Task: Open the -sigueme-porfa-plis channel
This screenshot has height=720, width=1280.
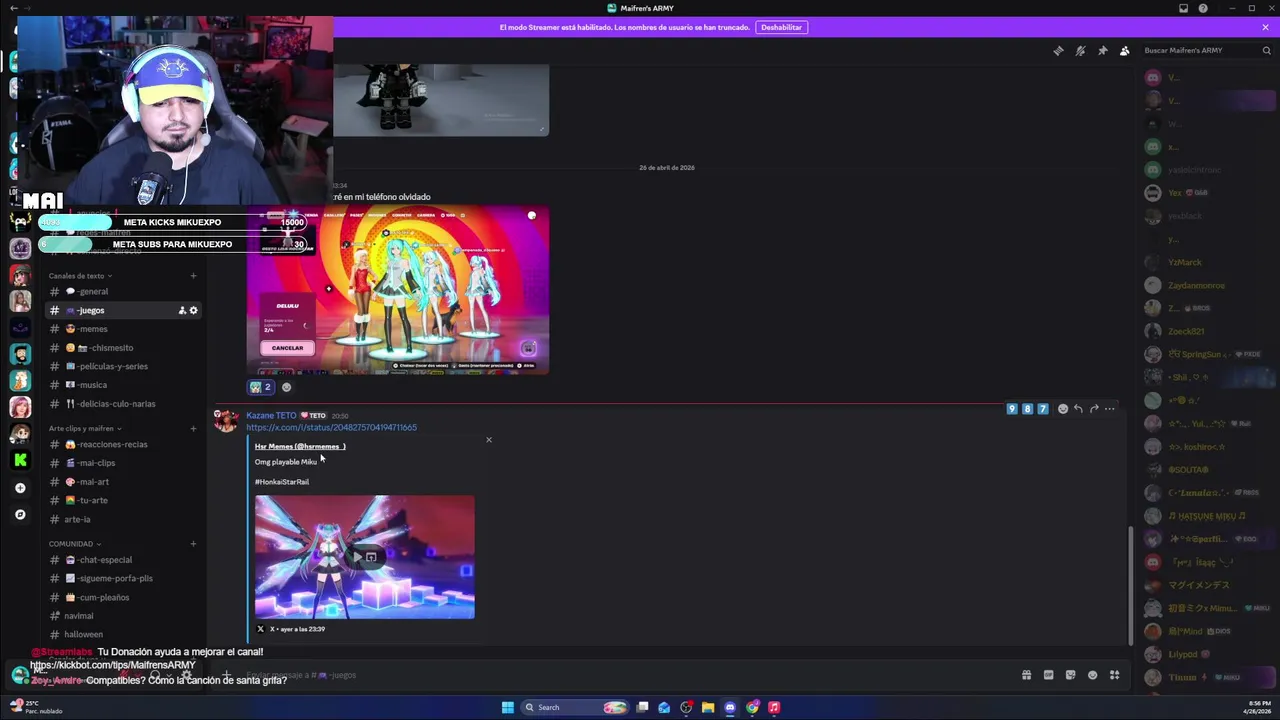Action: pyautogui.click(x=125, y=578)
